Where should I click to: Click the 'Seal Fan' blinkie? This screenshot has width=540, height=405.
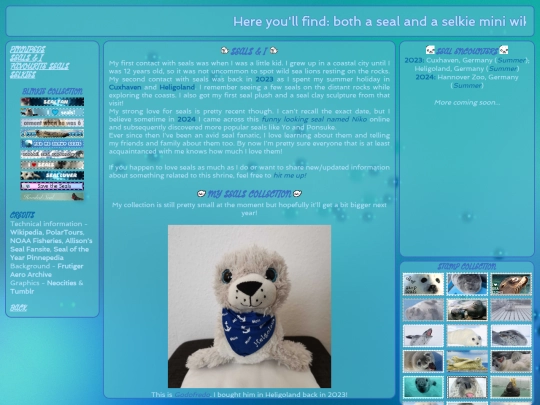pyautogui.click(x=52, y=102)
